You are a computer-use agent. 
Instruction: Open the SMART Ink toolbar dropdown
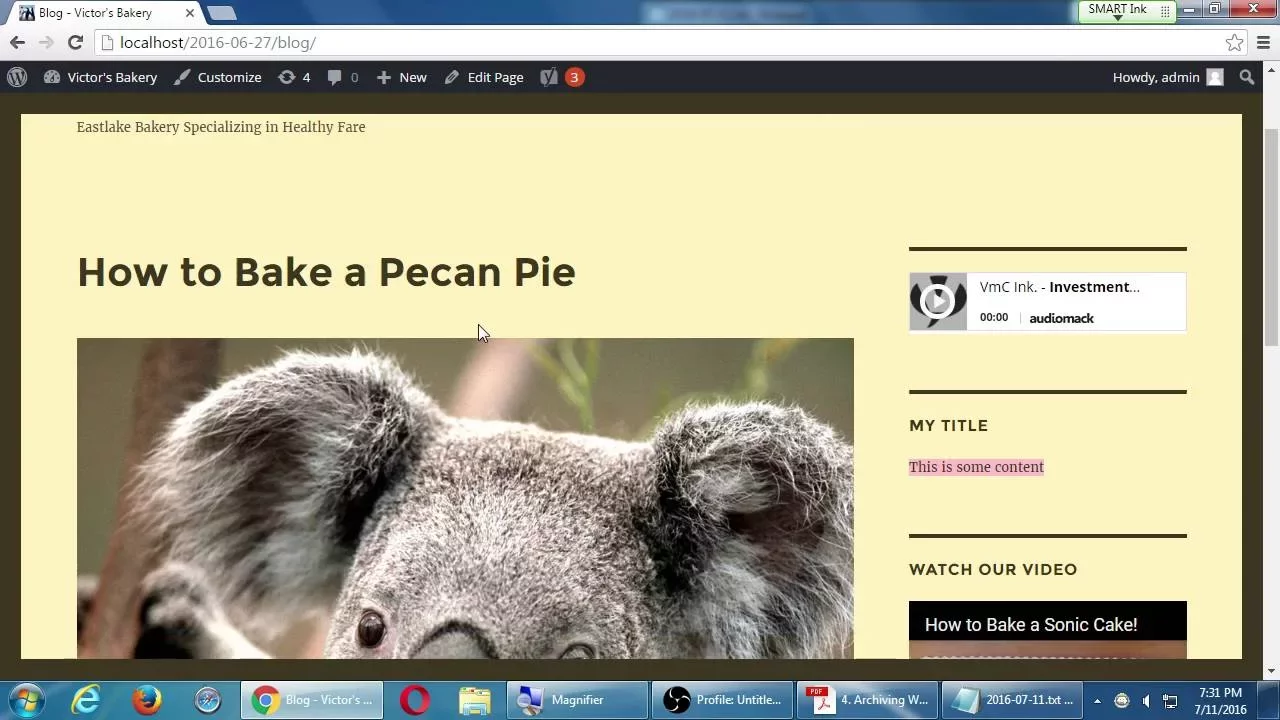pyautogui.click(x=1118, y=18)
